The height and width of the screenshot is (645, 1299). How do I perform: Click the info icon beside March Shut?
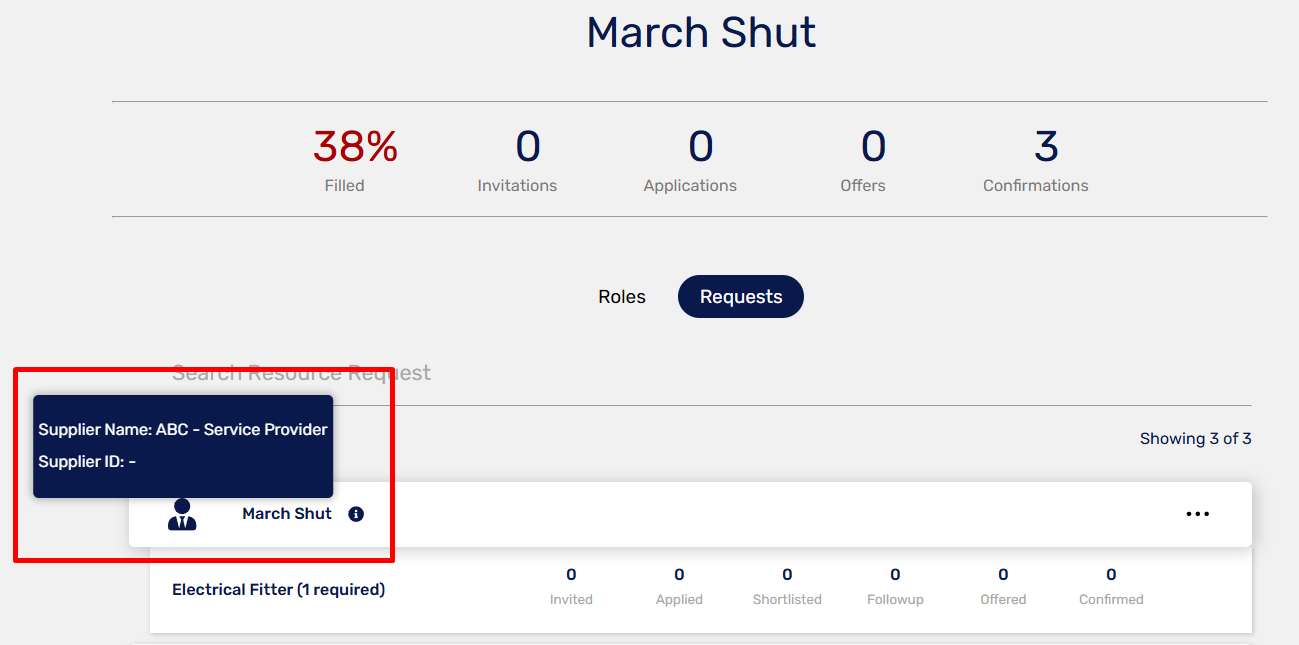[356, 514]
